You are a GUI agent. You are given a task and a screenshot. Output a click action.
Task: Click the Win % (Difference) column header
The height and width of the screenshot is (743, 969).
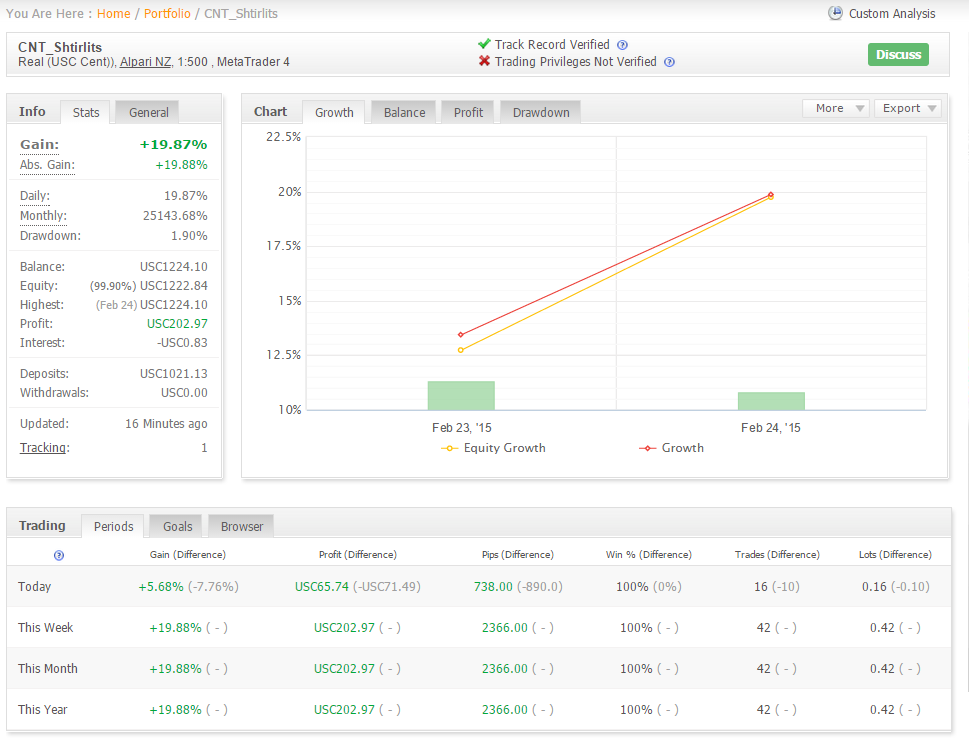pyautogui.click(x=649, y=555)
